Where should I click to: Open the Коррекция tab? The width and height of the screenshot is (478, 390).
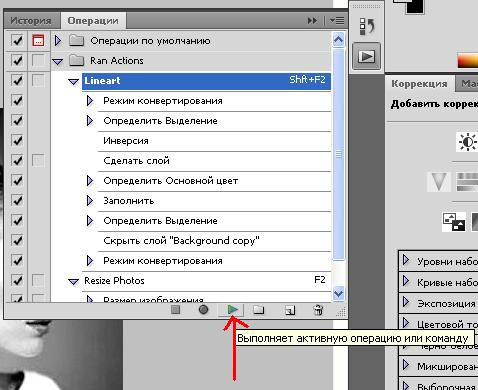coord(419,83)
